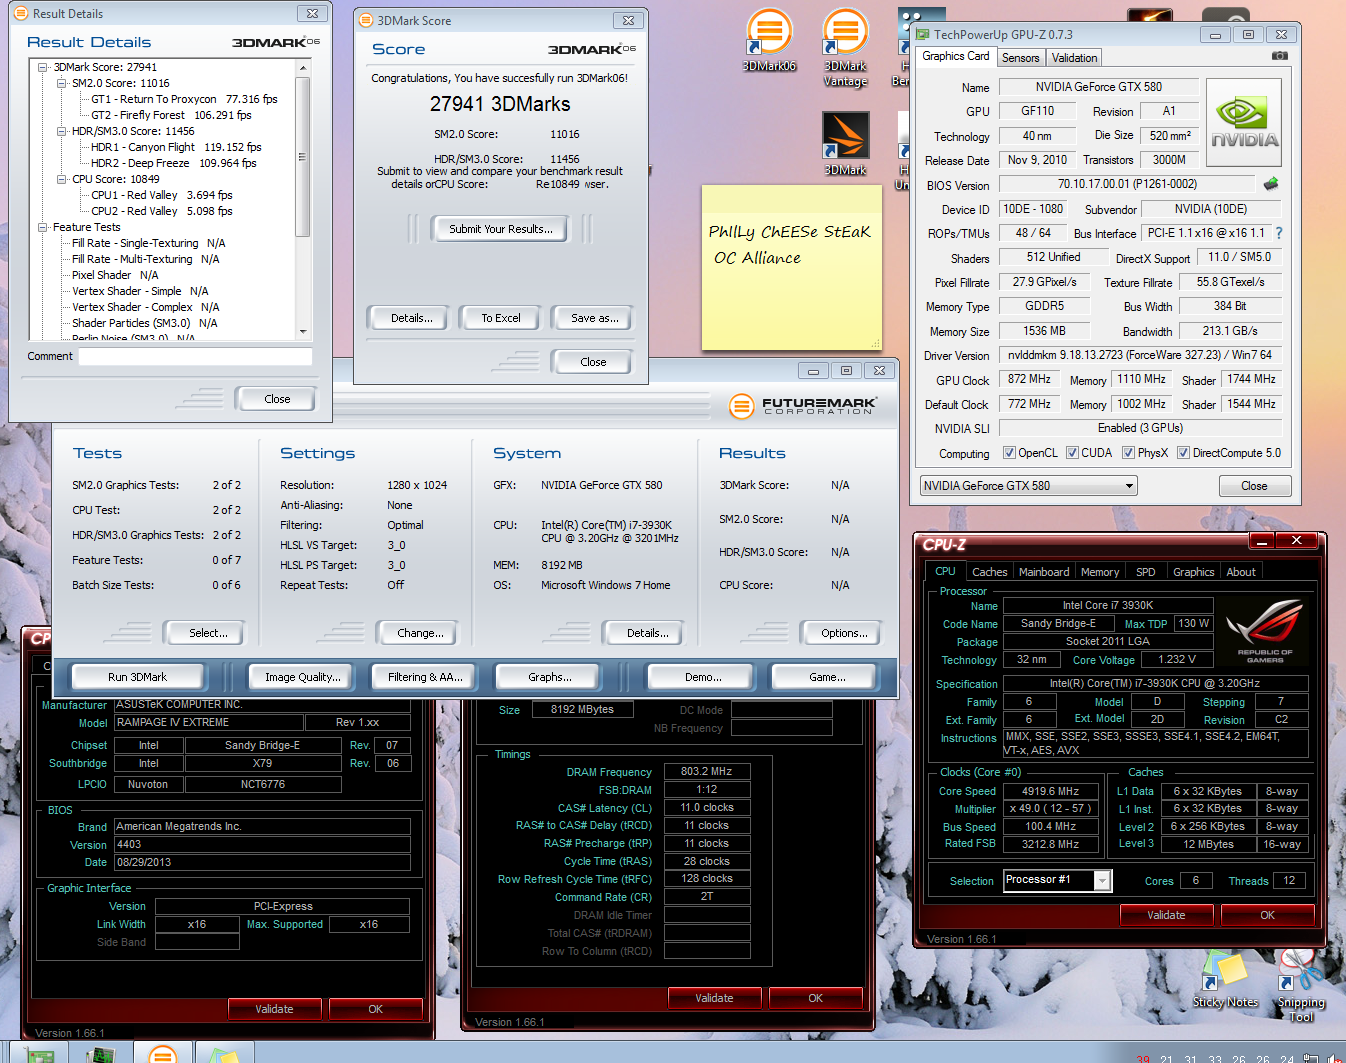
Task: Click the Comment input field
Action: click(195, 356)
